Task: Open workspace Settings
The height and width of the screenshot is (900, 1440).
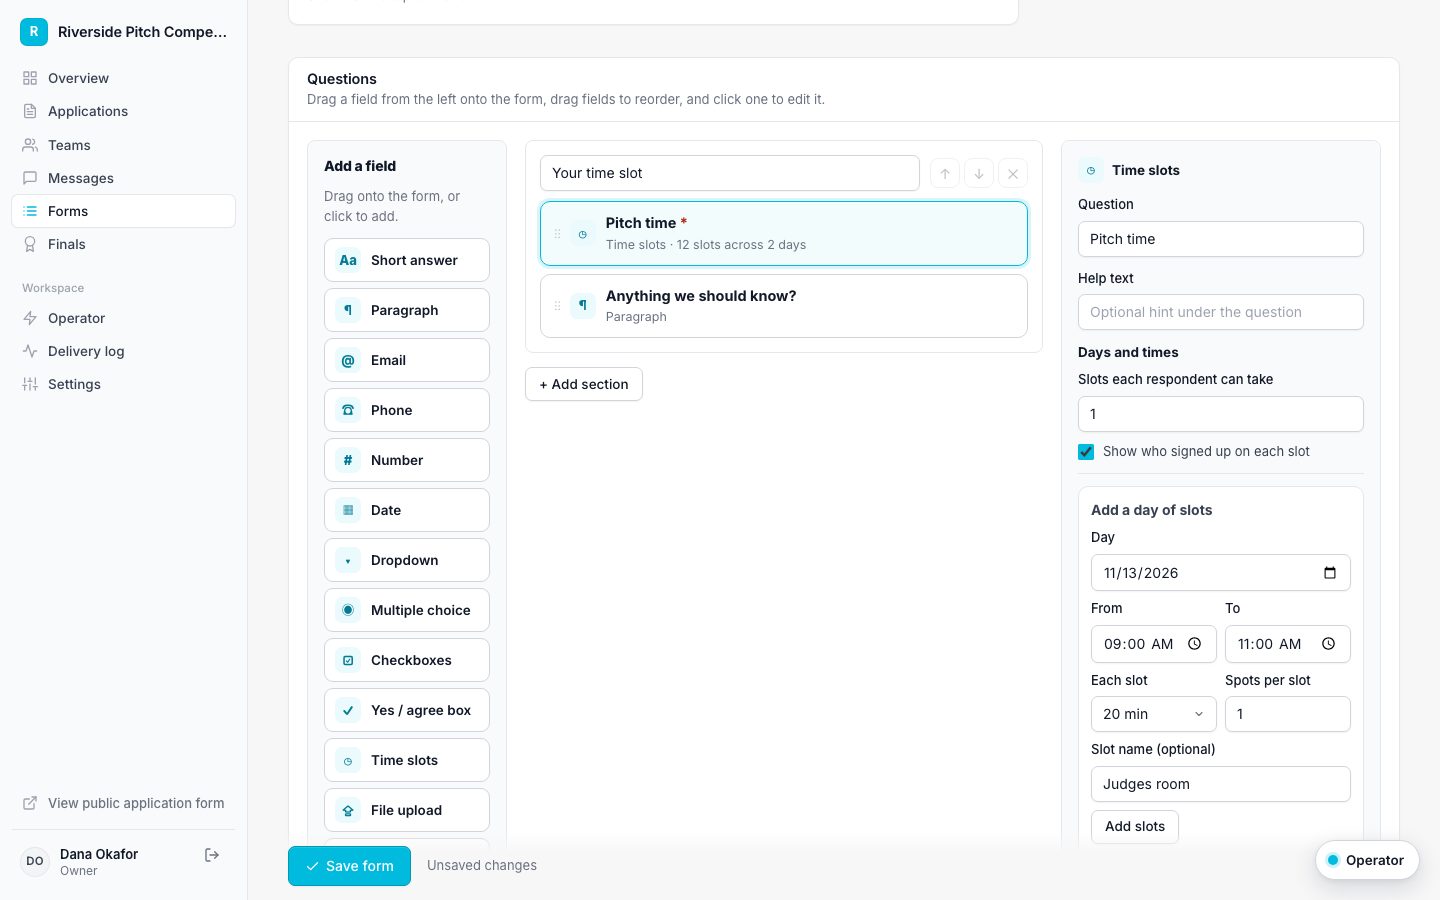Action: point(123,384)
